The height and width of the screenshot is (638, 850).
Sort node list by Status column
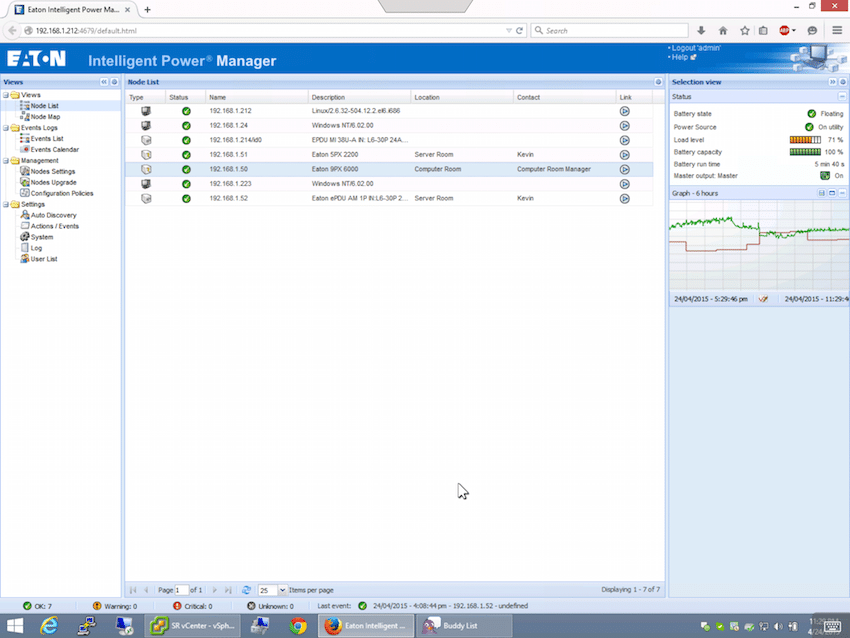185,98
